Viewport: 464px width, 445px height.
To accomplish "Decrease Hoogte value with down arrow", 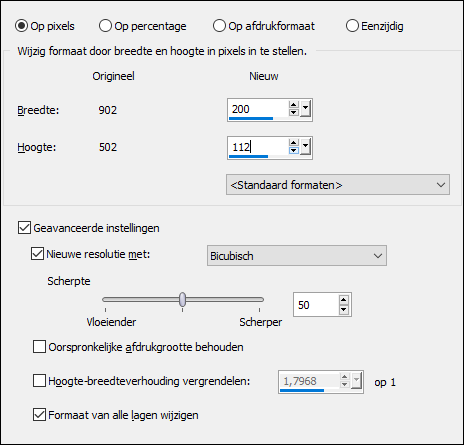I will pos(293,151).
